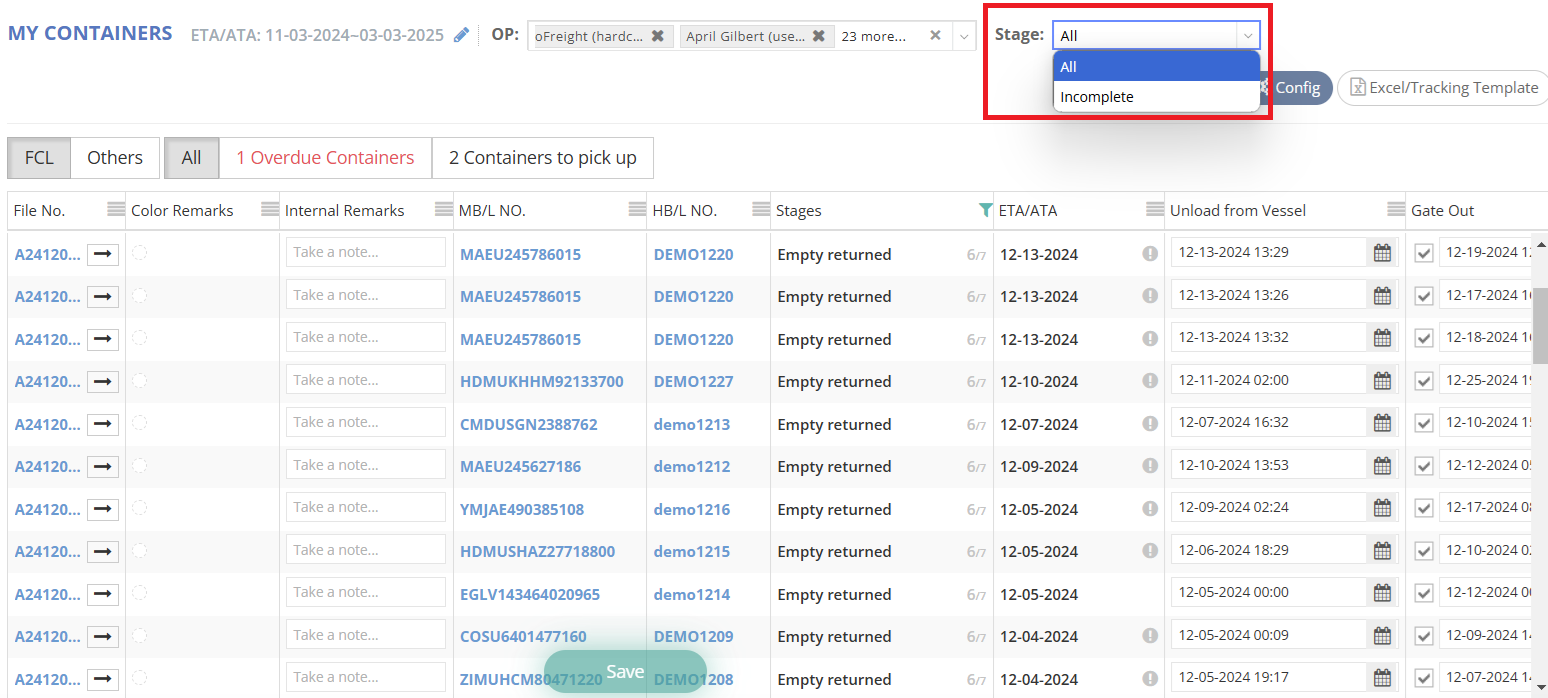
Task: Click the Stages column filter icon
Action: pyautogui.click(x=986, y=210)
